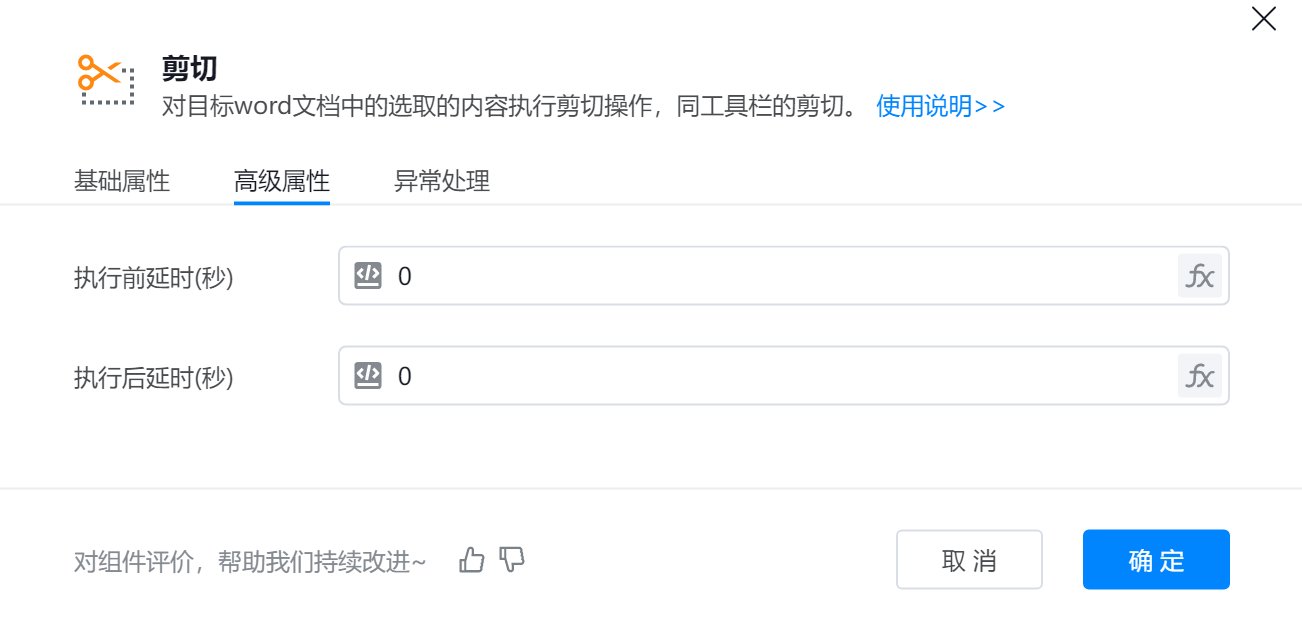Confirm with the 确定 button

click(1156, 560)
